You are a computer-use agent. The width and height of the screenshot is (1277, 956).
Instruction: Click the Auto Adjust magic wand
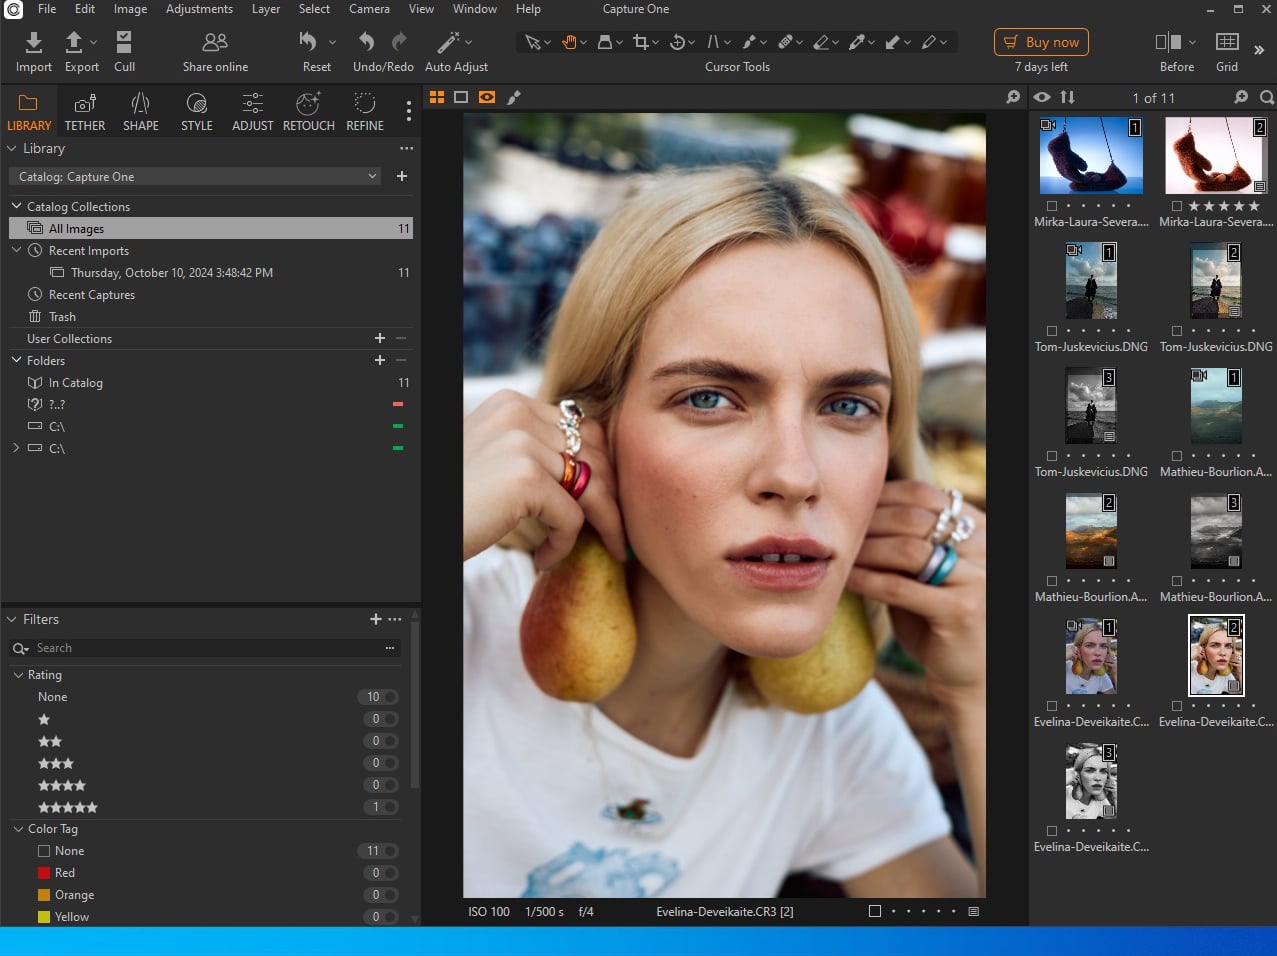point(448,42)
